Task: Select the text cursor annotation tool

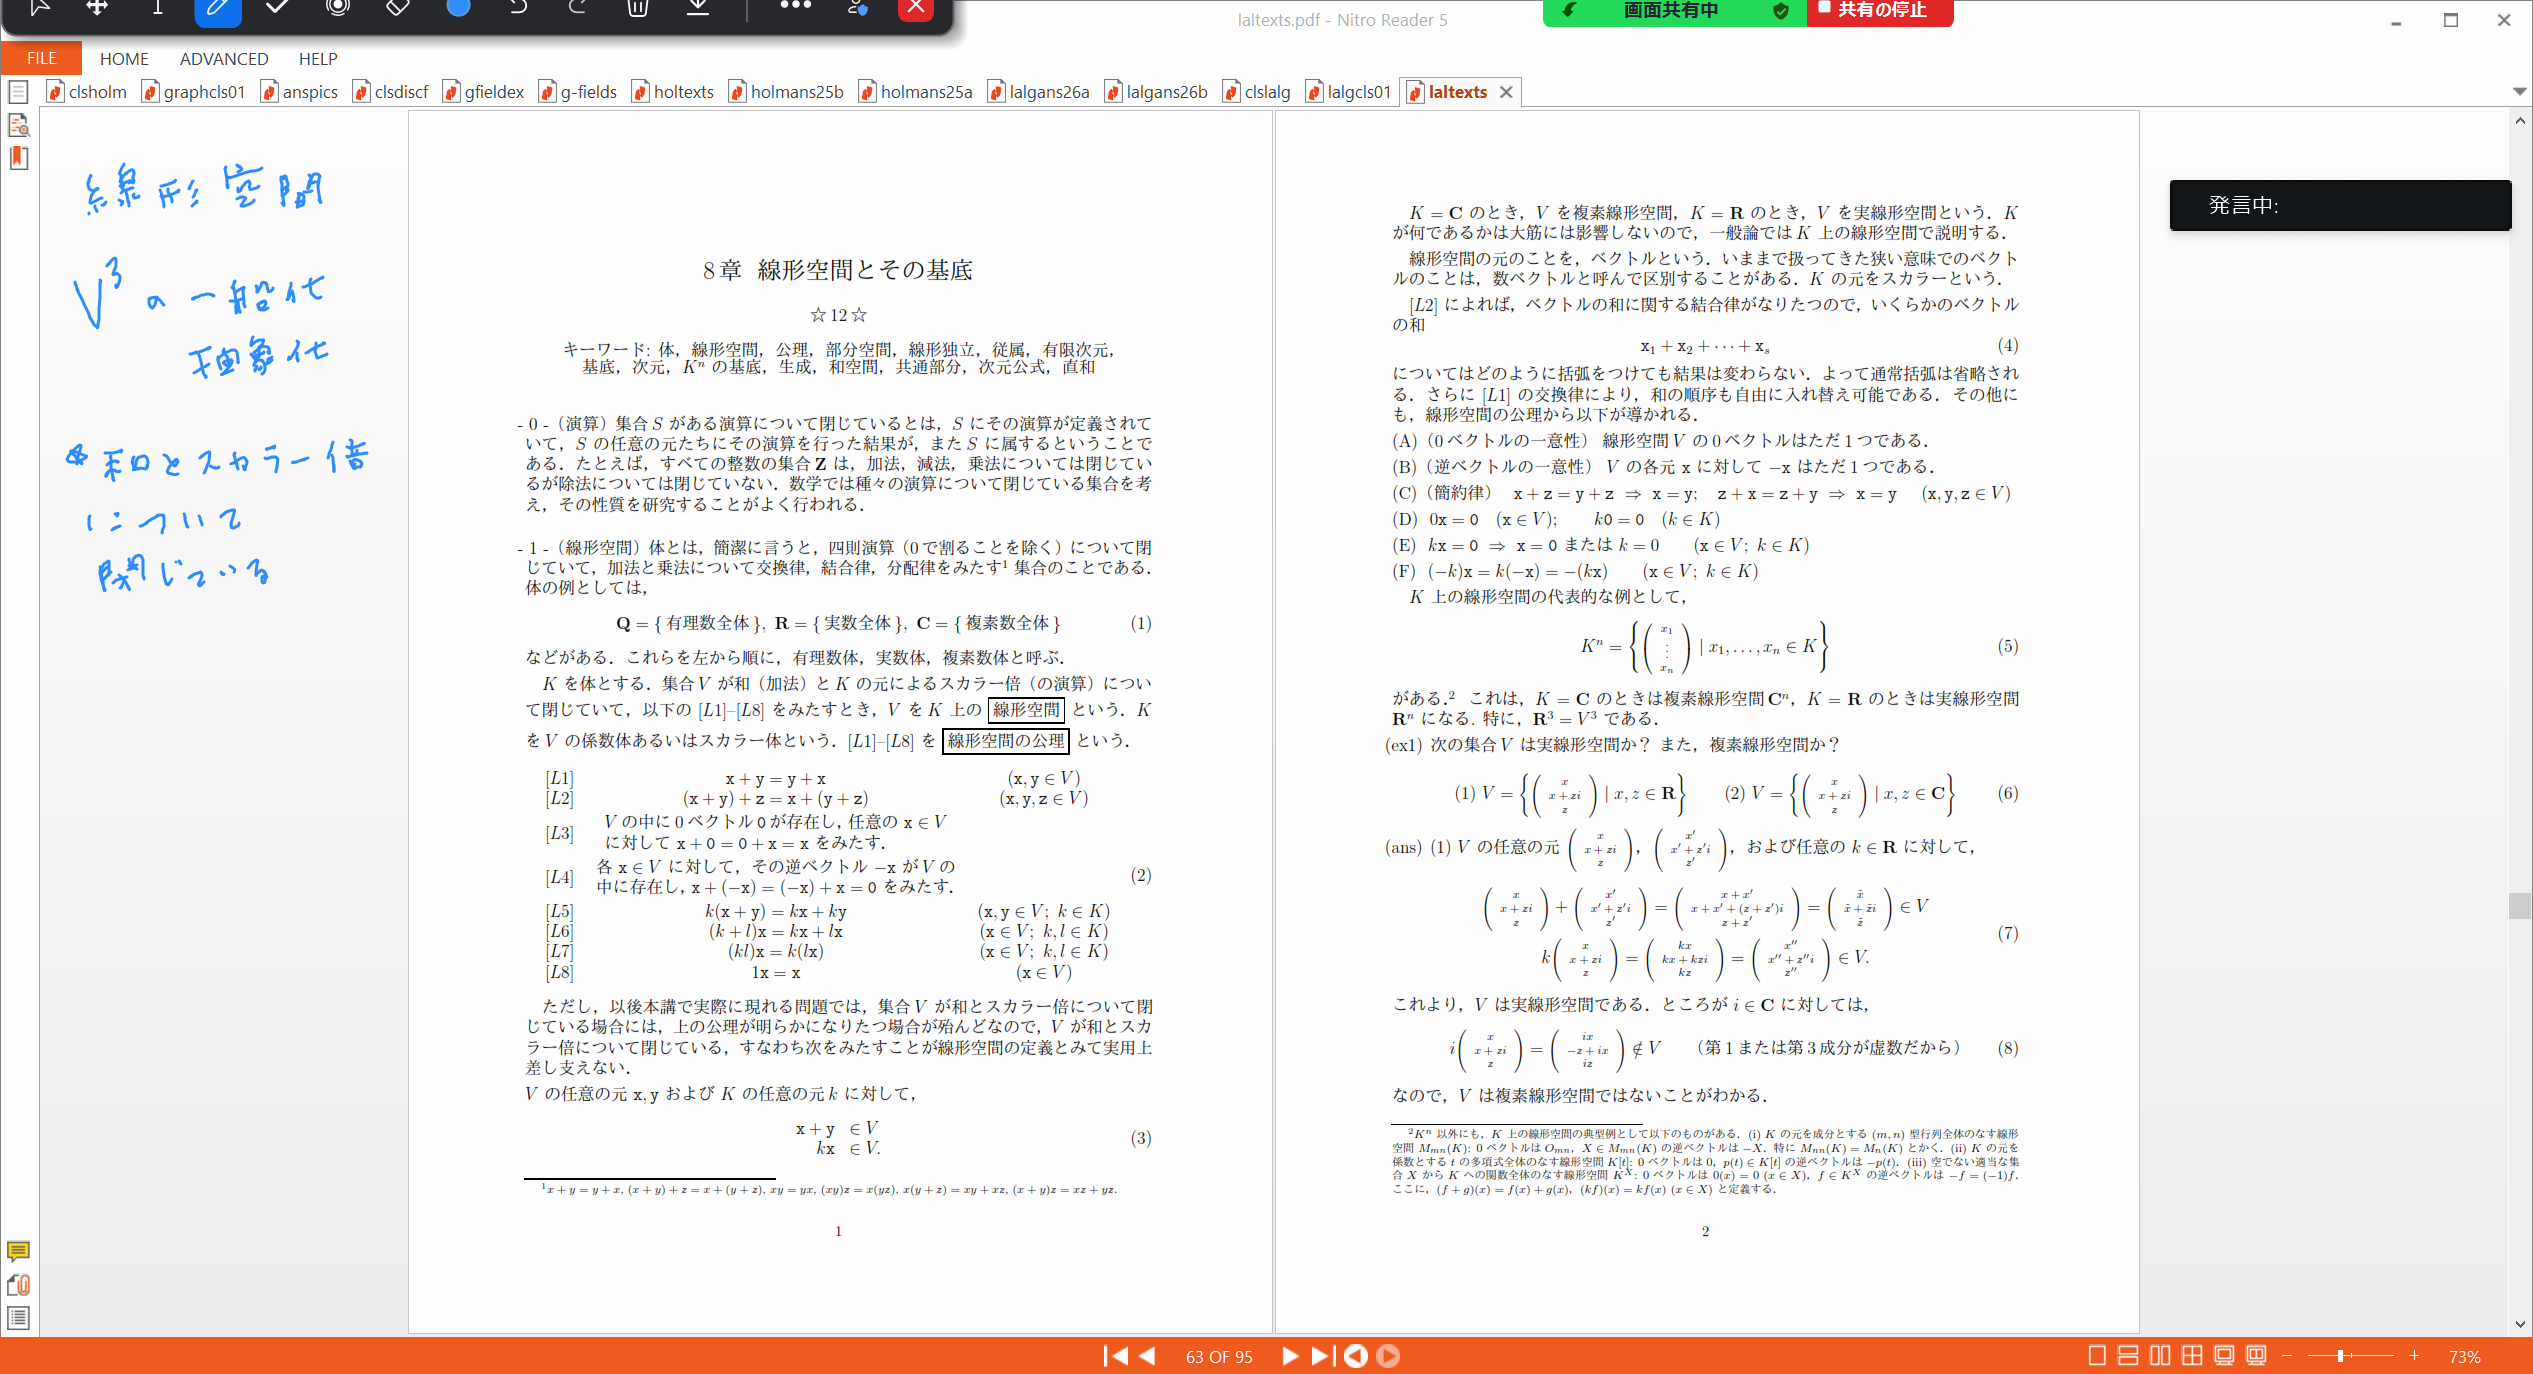Action: click(x=157, y=8)
